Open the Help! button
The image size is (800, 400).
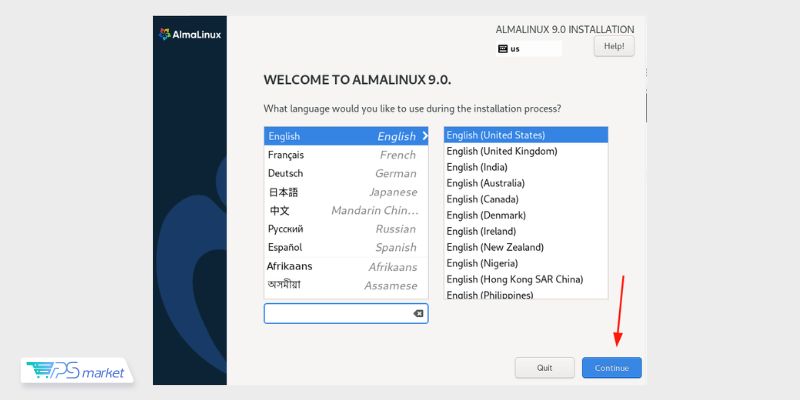pos(614,46)
